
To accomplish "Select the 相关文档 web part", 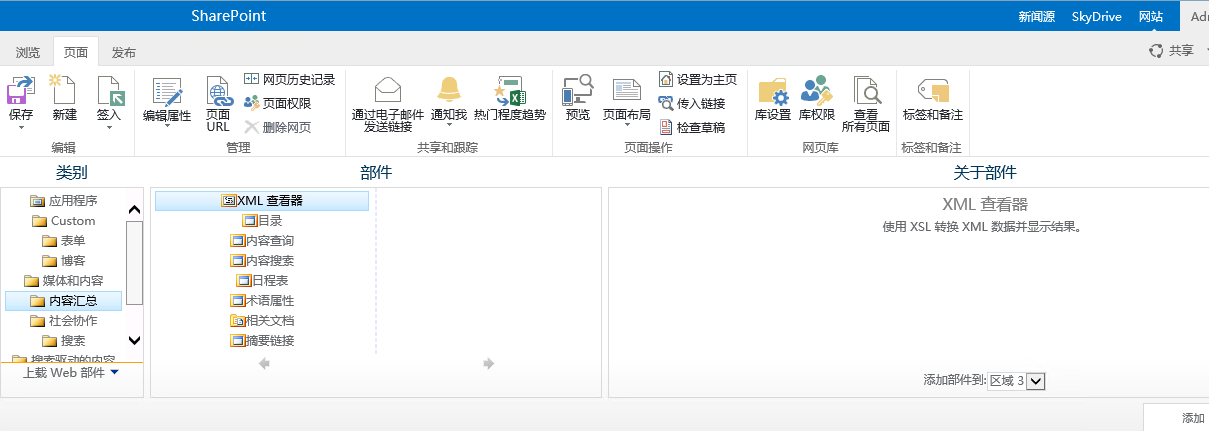I will tap(262, 321).
